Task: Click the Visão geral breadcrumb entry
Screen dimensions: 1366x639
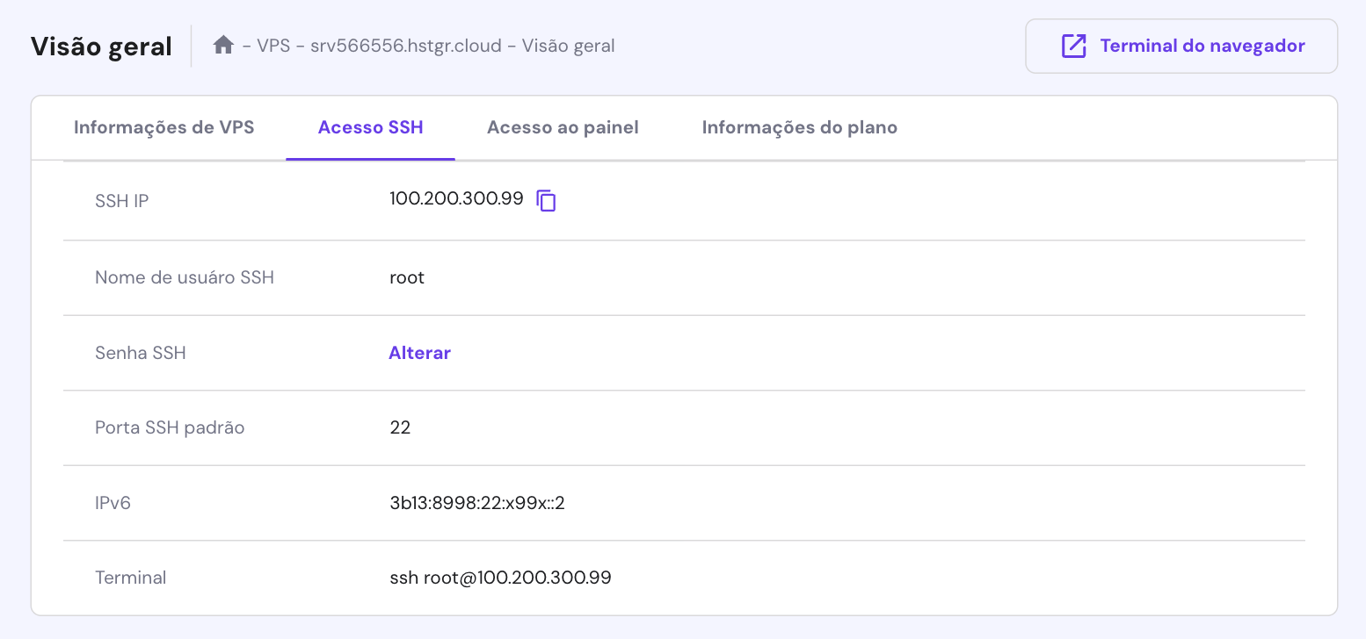Action: [x=568, y=46]
